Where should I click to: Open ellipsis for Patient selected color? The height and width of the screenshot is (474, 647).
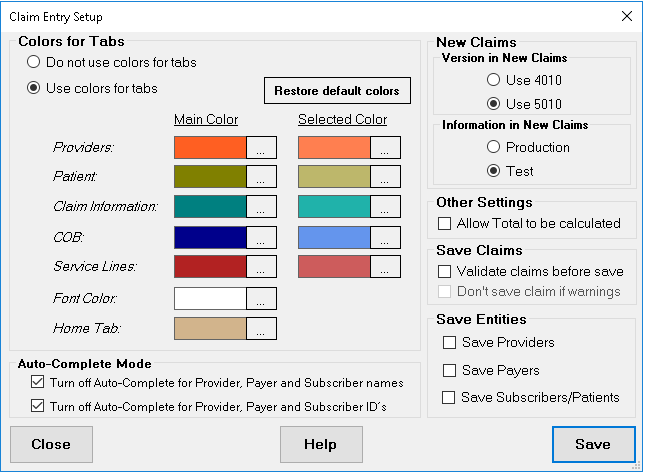click(x=385, y=177)
